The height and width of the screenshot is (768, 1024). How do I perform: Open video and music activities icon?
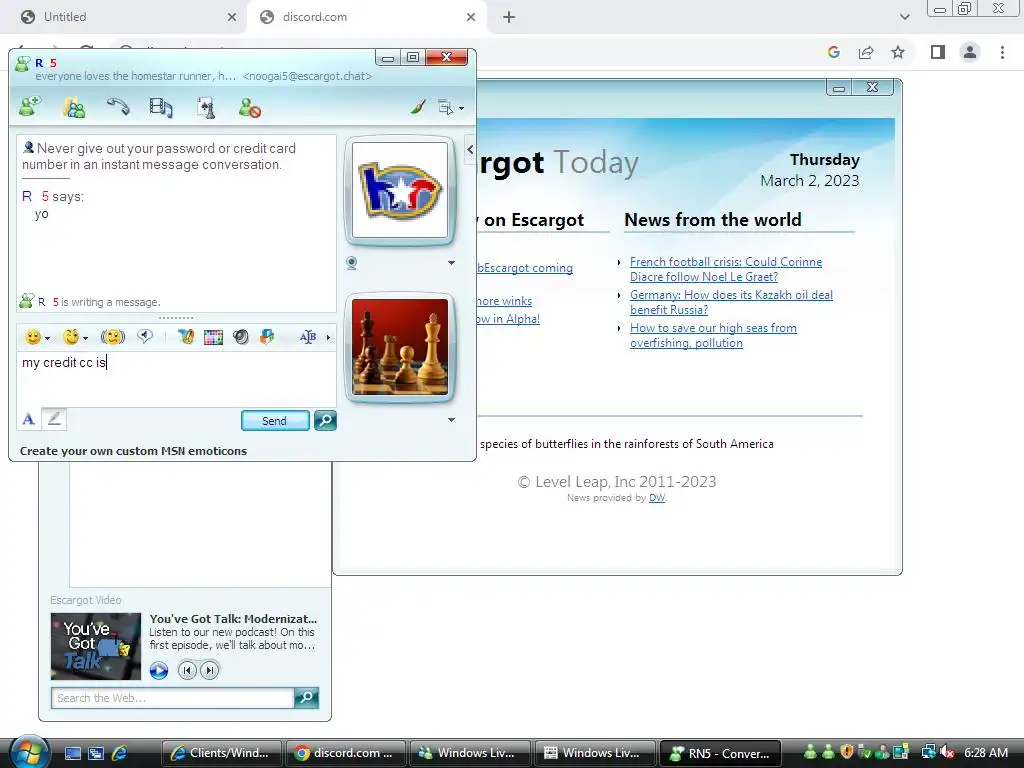161,107
